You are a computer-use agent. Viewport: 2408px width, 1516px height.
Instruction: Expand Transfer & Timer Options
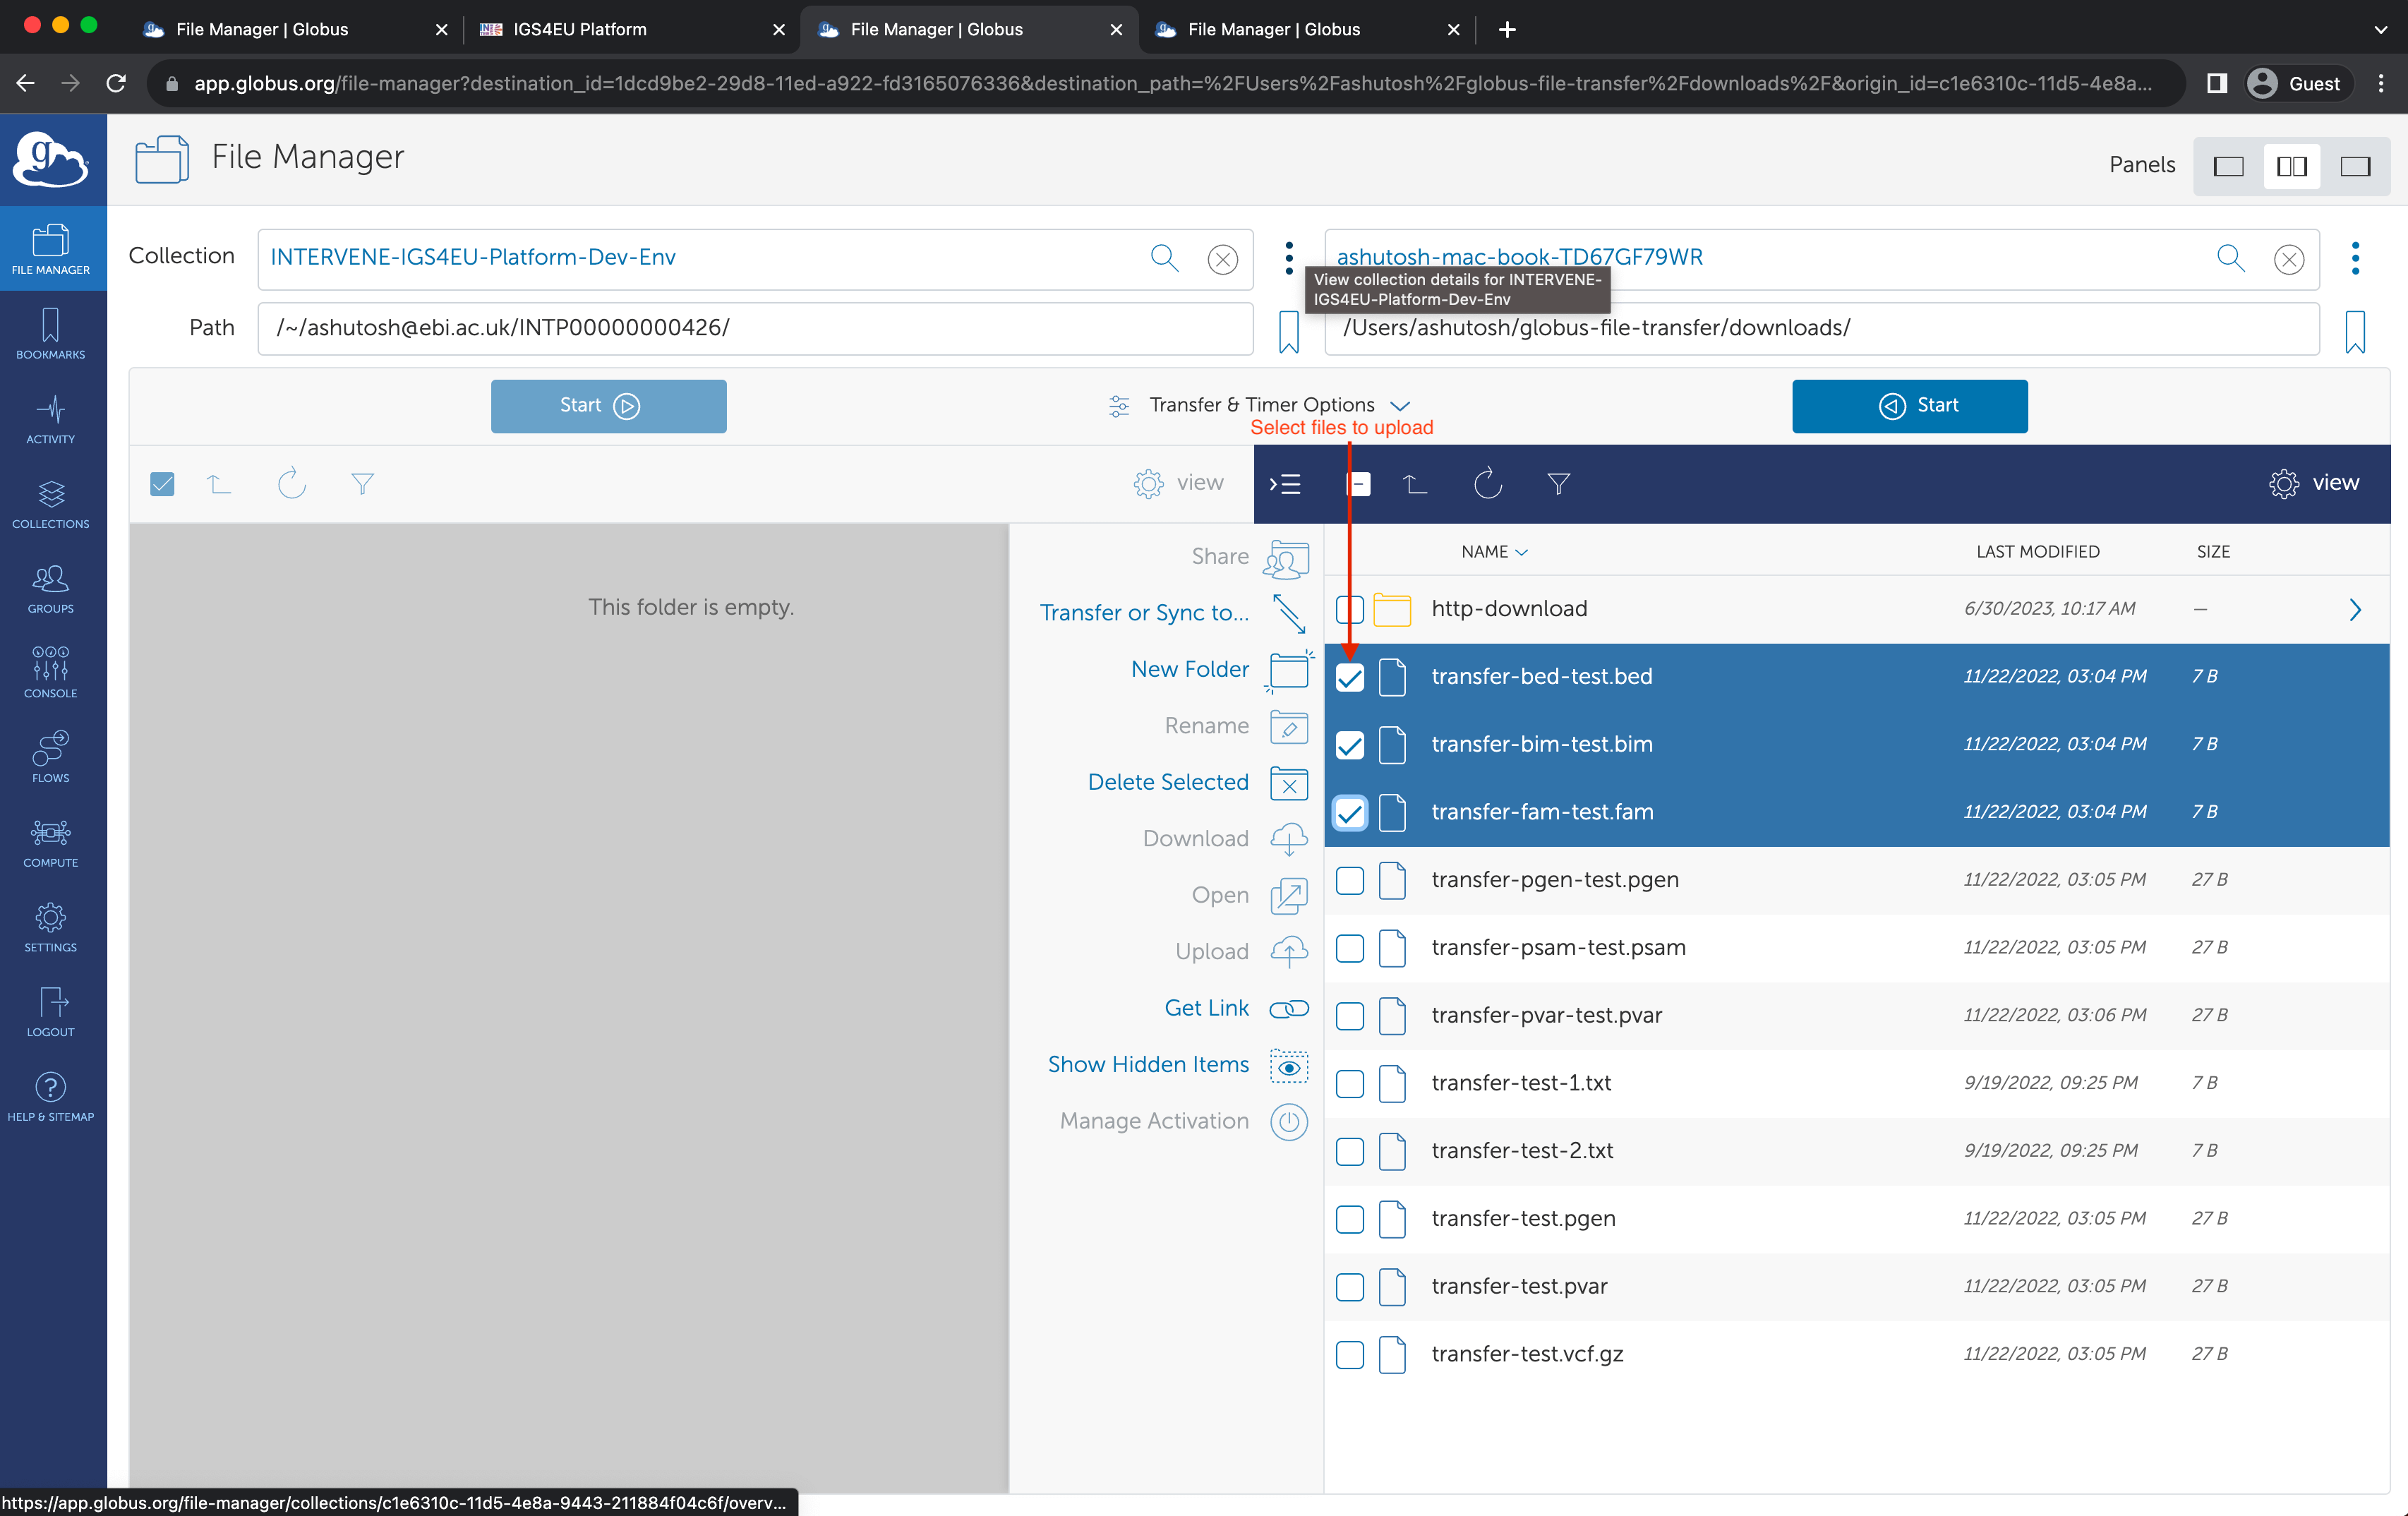1261,405
